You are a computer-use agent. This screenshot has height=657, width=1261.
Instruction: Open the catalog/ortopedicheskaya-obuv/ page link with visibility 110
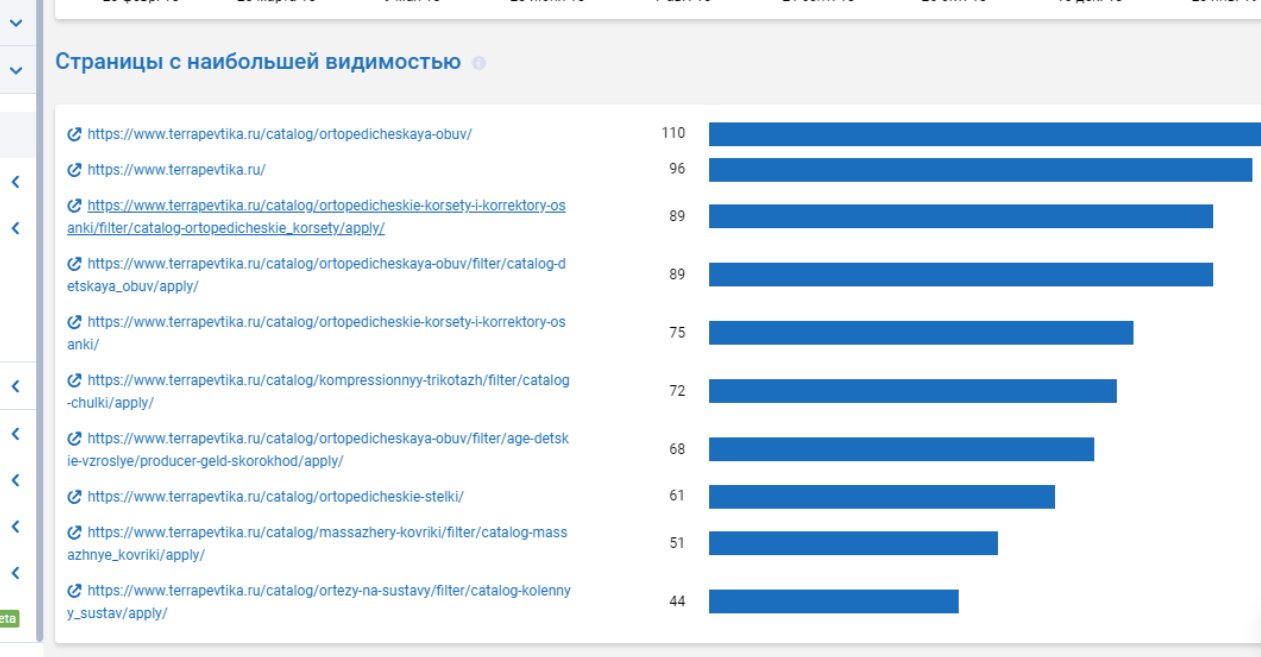[x=279, y=134]
